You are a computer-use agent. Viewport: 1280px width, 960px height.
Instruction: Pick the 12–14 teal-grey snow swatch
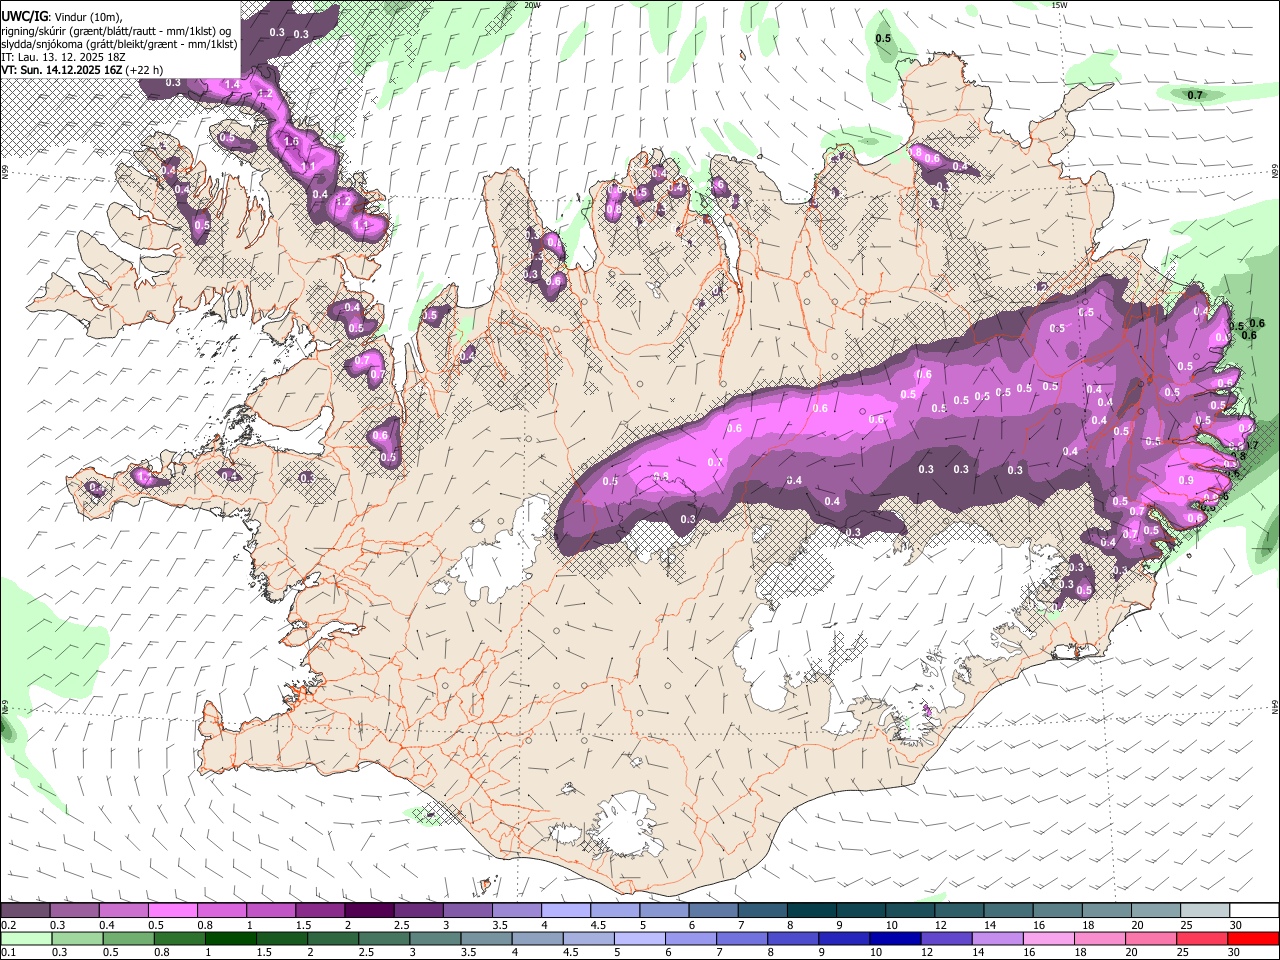[x=960, y=911]
